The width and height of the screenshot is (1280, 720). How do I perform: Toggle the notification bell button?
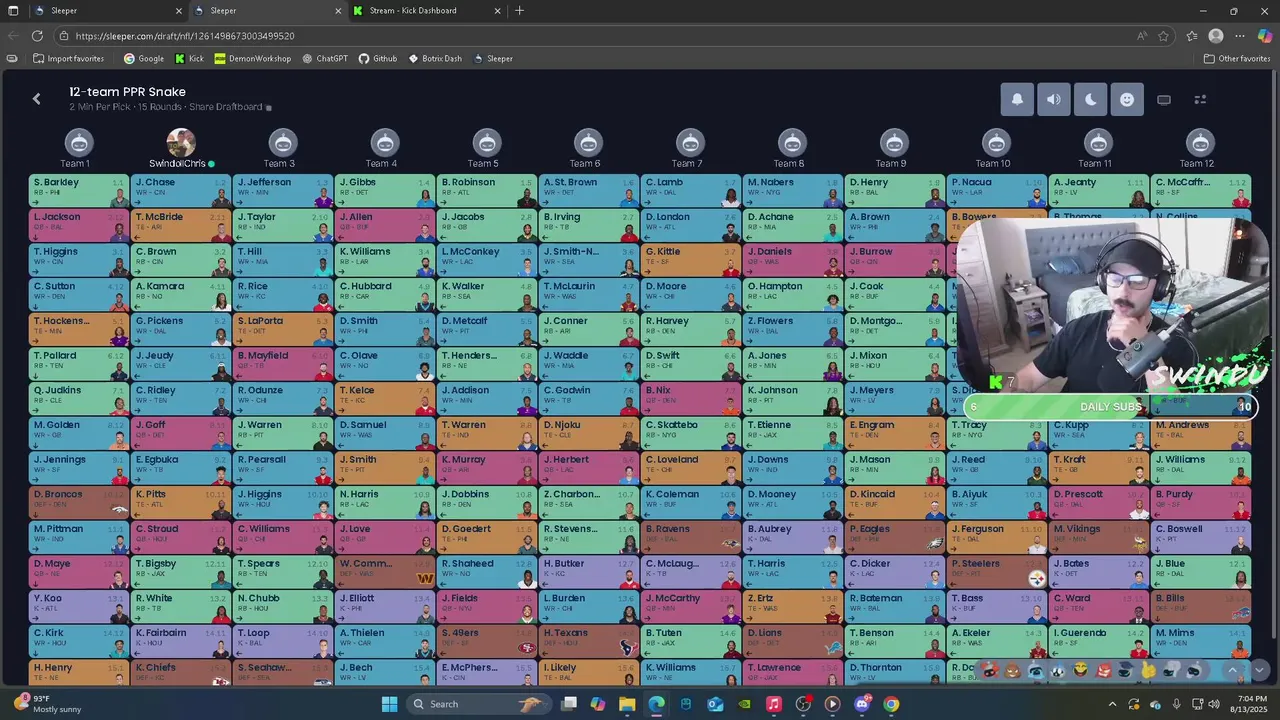coord(1017,100)
